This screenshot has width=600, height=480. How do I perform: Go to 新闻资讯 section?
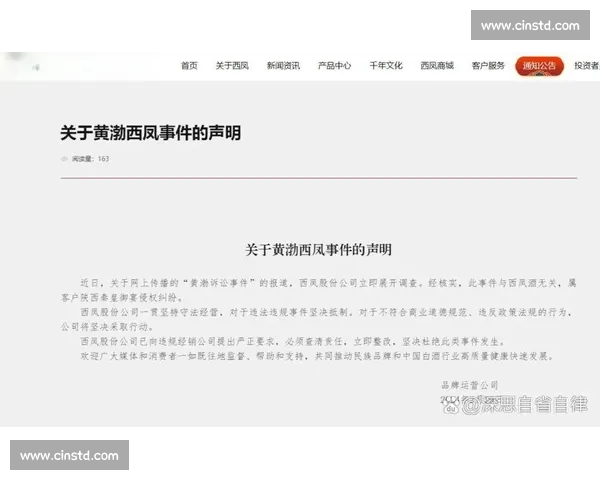point(283,66)
